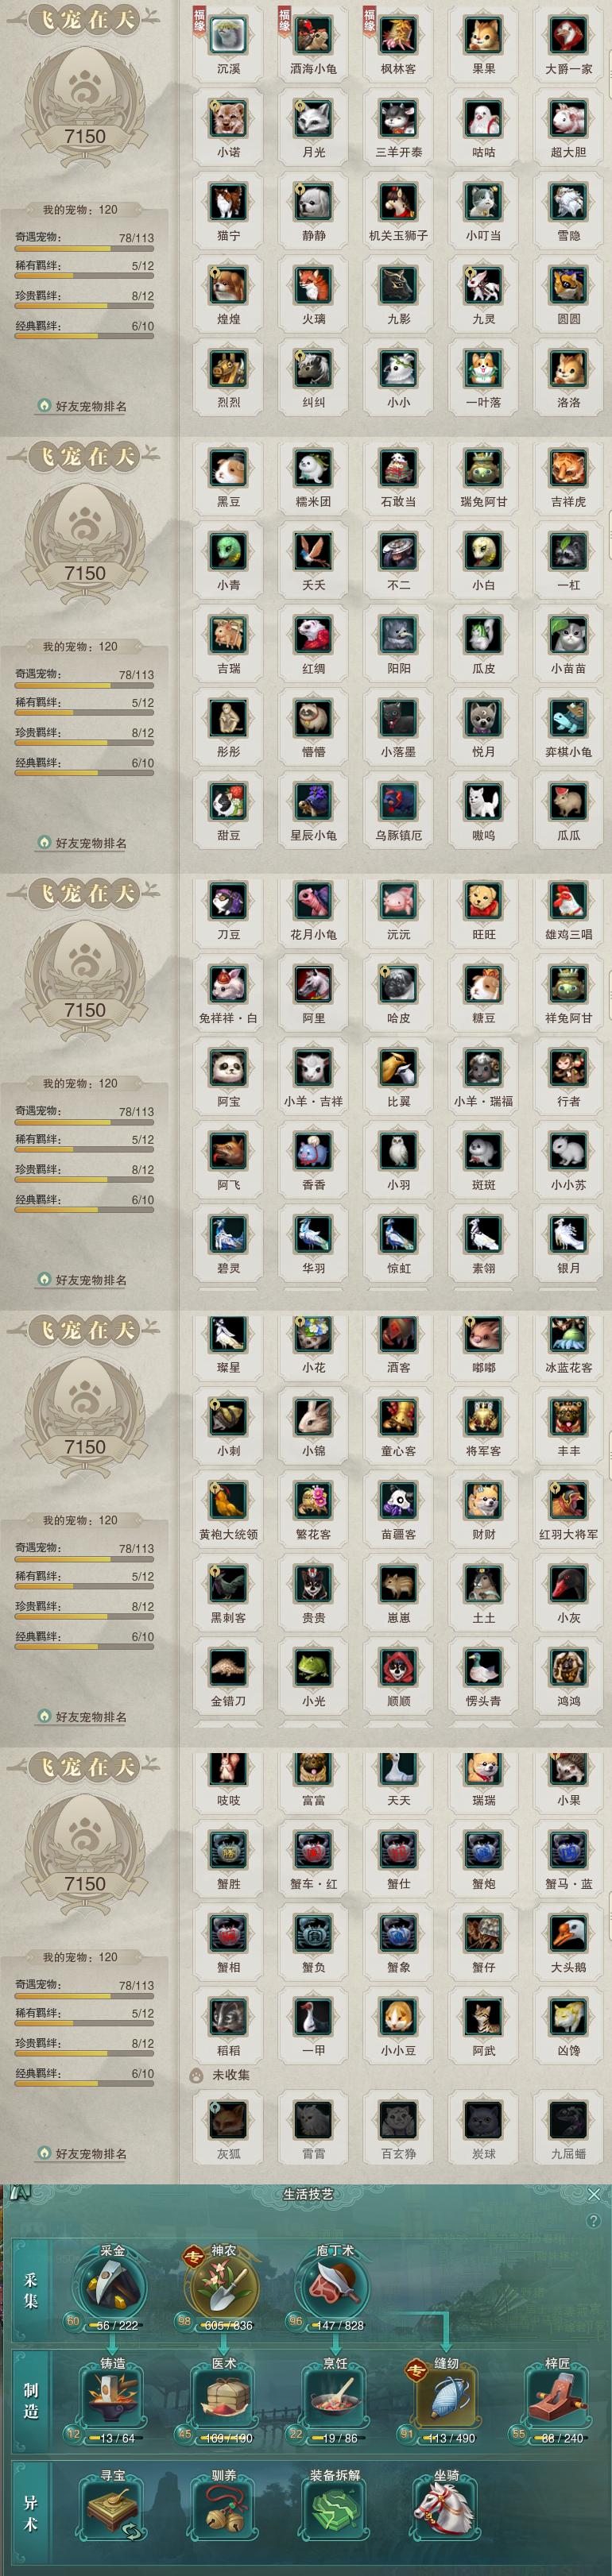Click the help question mark in 生活技艺
Image resolution: width=612 pixels, height=2576 pixels.
[594, 2221]
